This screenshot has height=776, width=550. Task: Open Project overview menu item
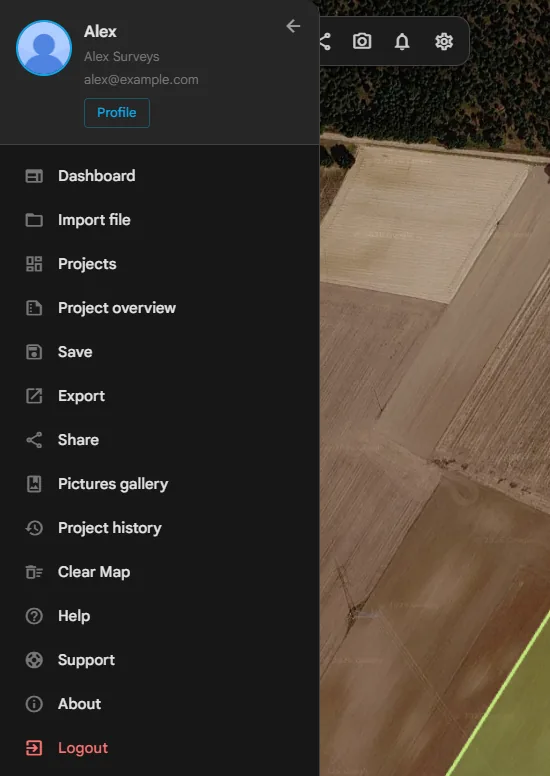click(117, 308)
